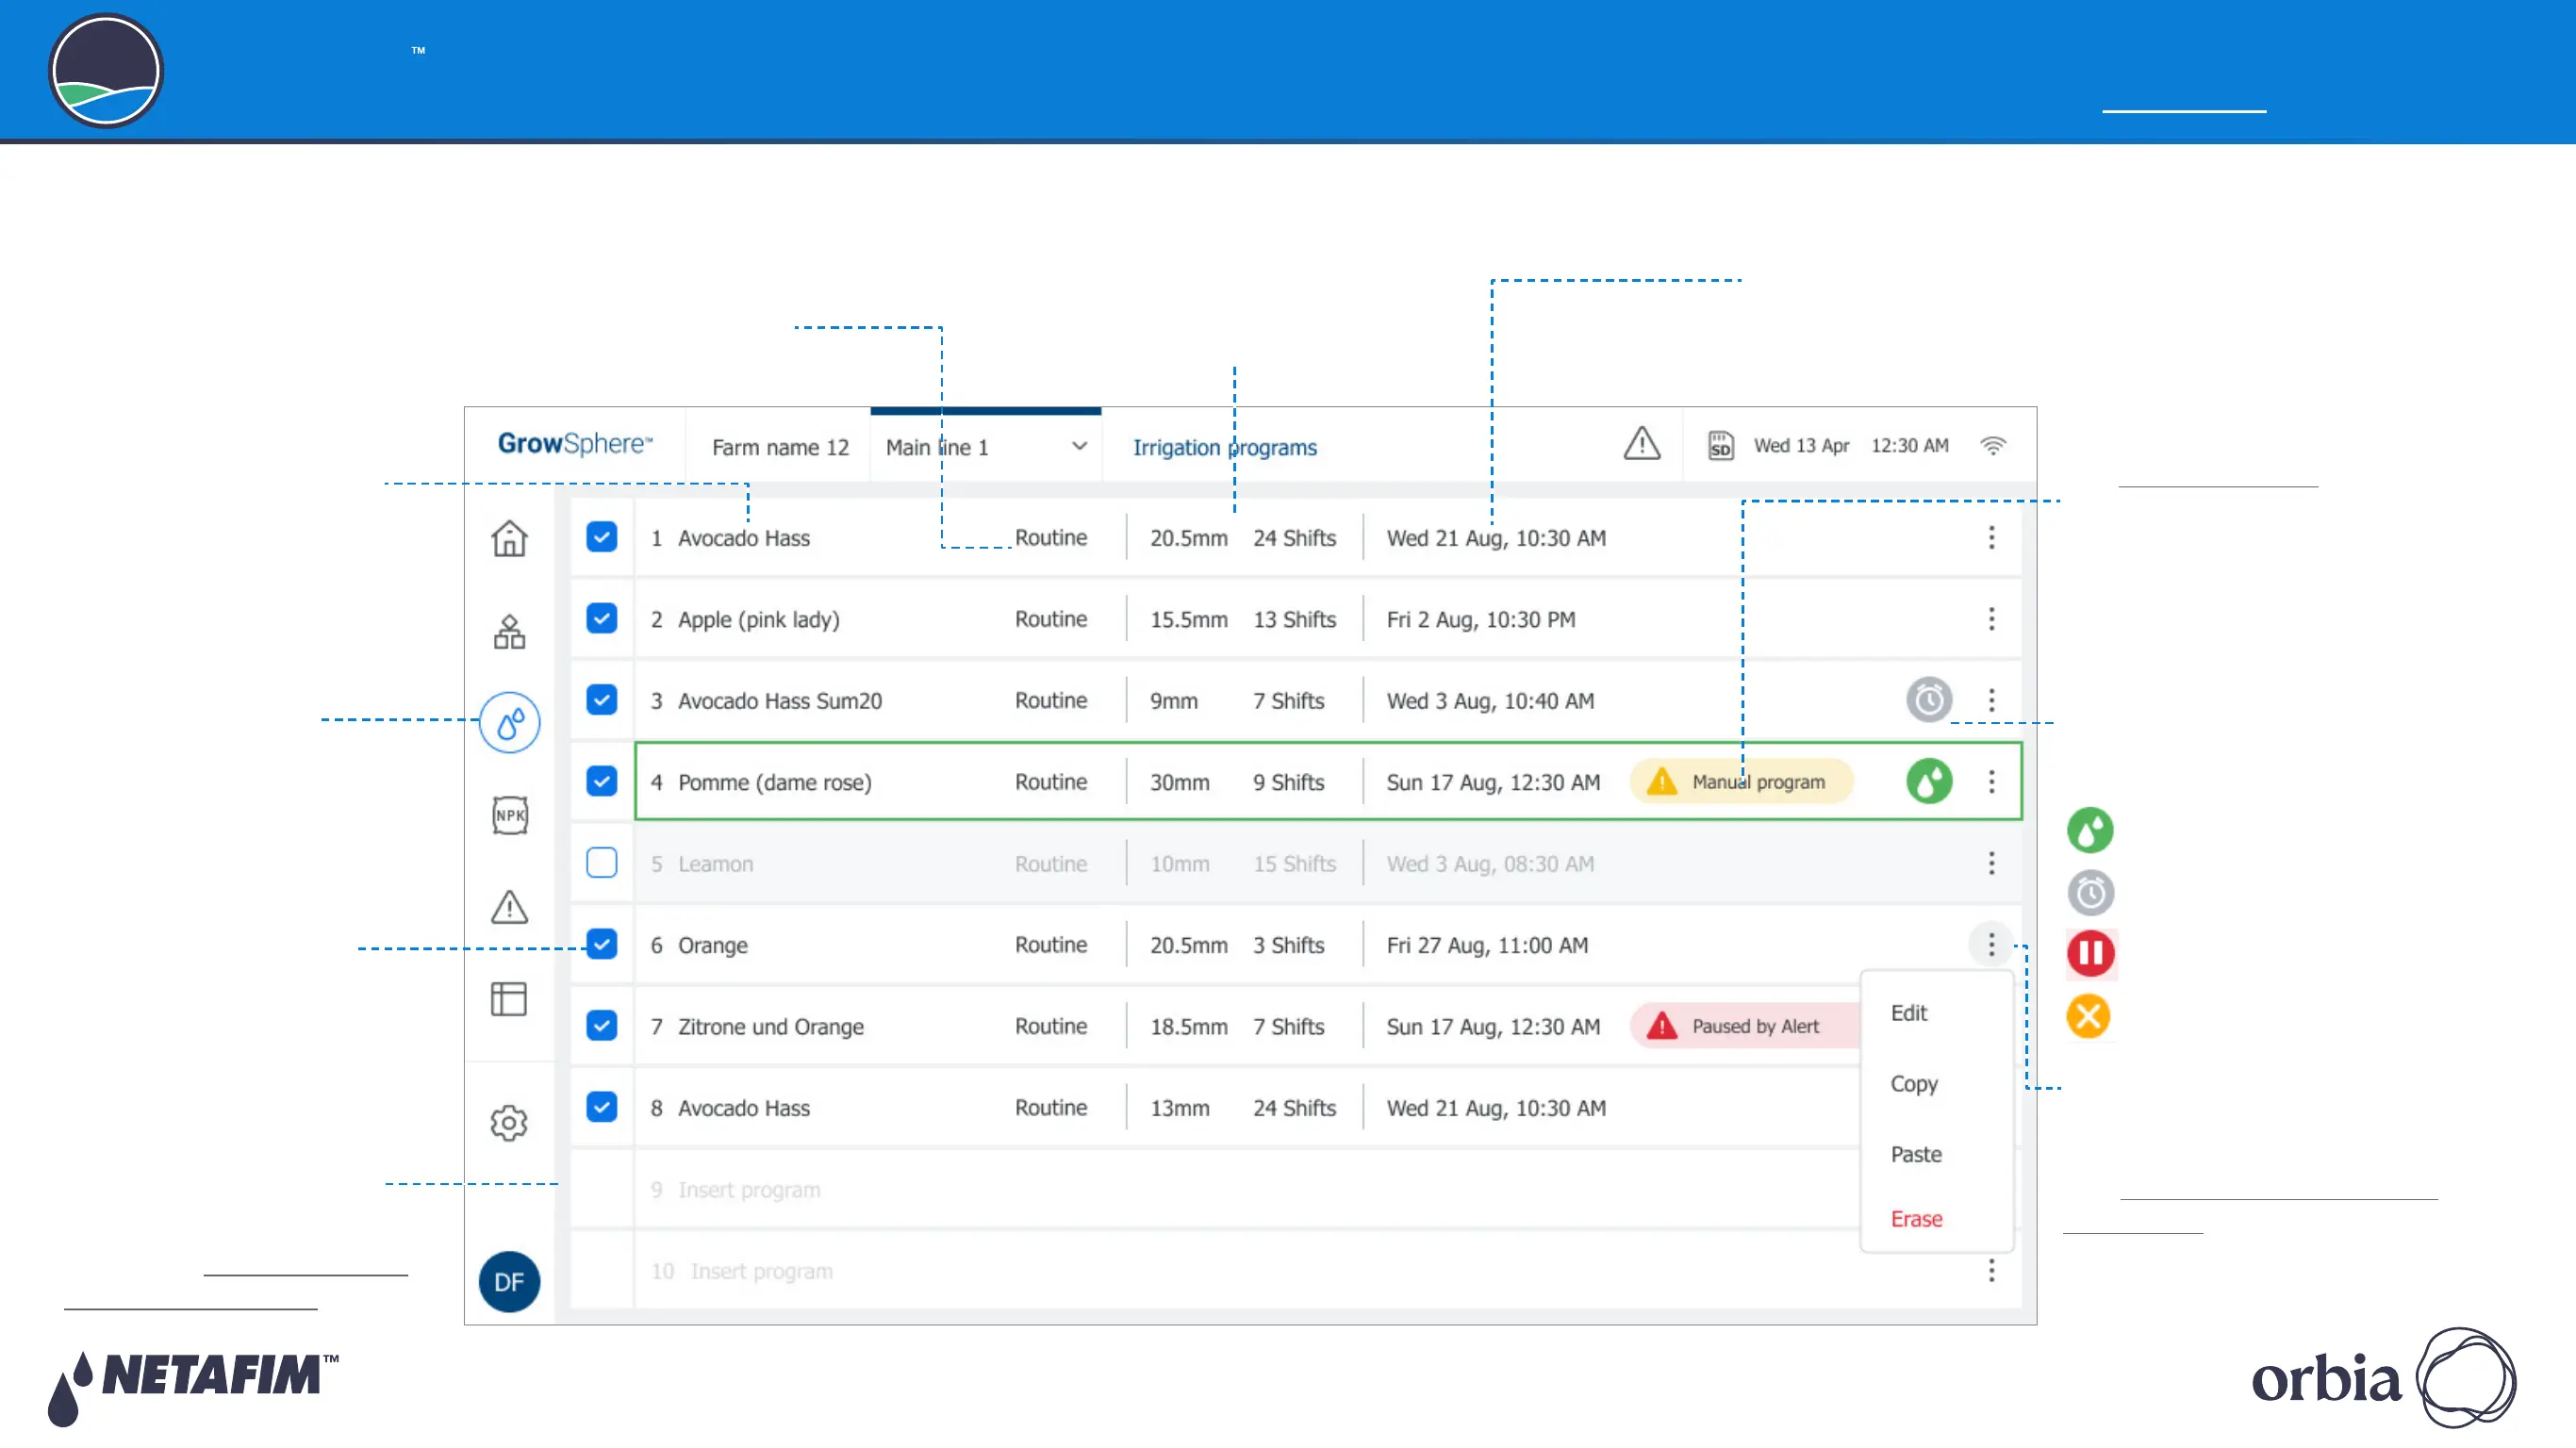Image resolution: width=2576 pixels, height=1448 pixels.
Task: Click the warning triangle in top bar
Action: (x=1642, y=444)
